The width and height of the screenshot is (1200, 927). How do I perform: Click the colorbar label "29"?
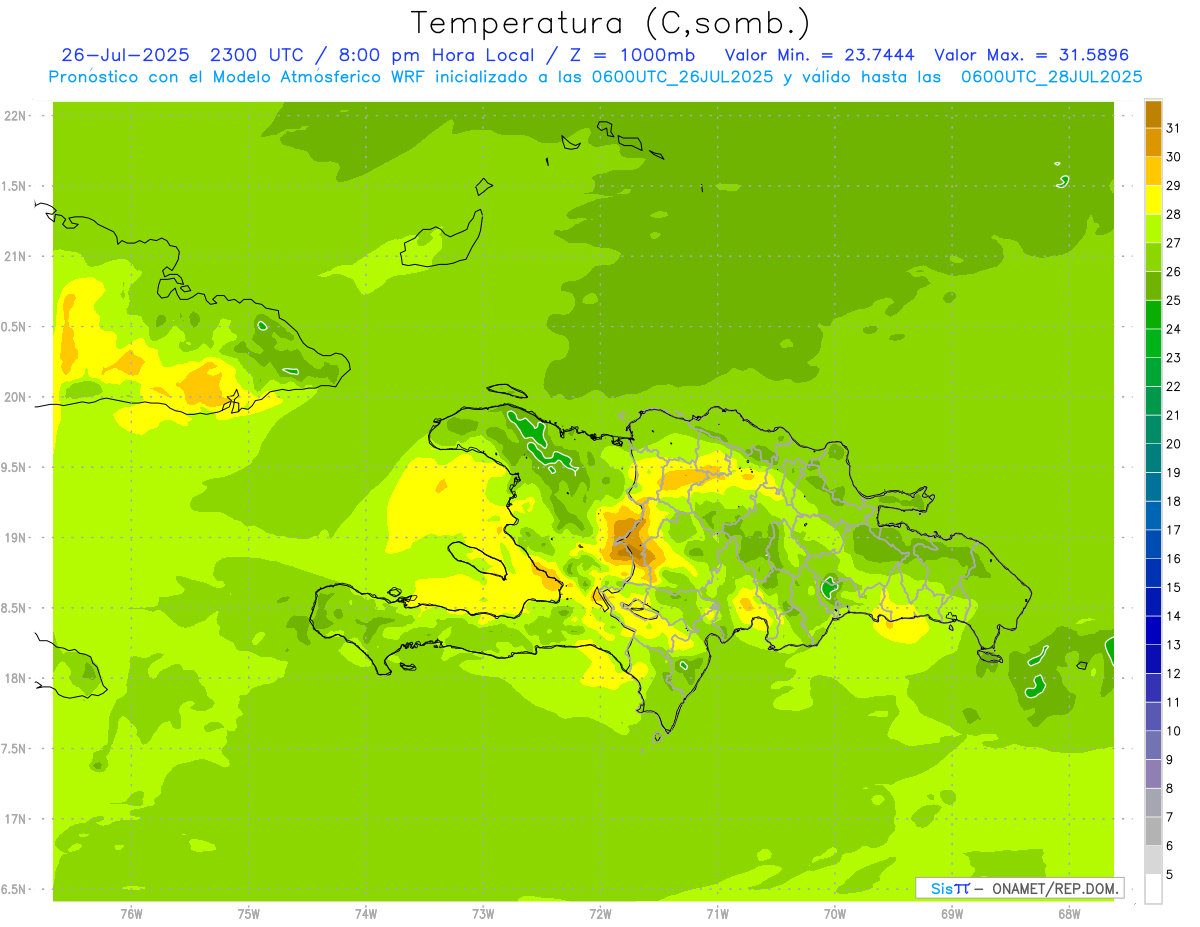1174,185
